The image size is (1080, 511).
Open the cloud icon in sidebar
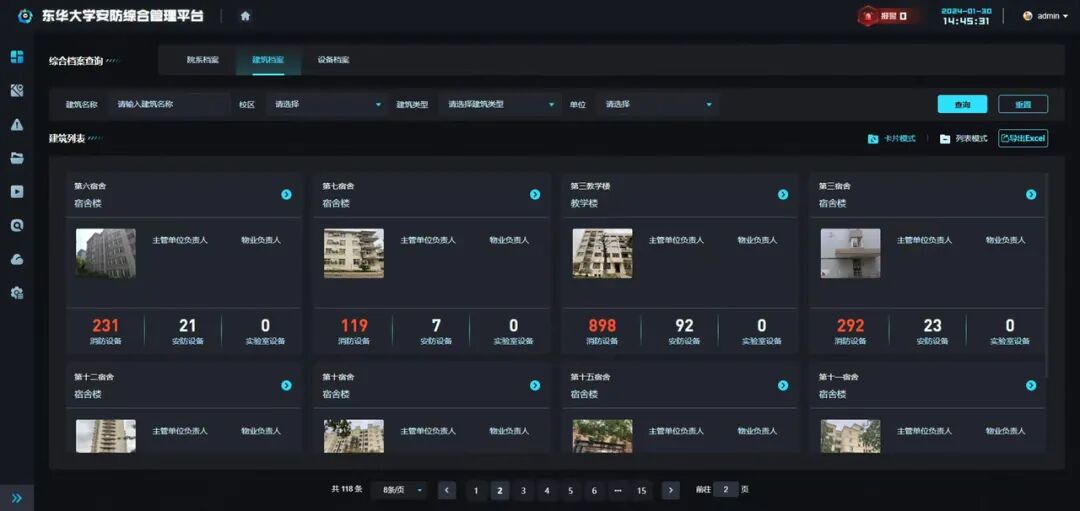click(x=17, y=259)
